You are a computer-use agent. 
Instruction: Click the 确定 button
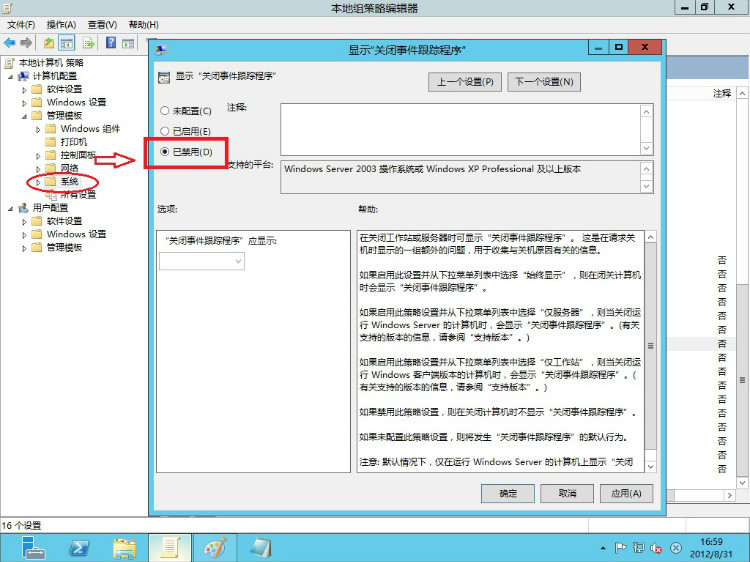click(508, 493)
